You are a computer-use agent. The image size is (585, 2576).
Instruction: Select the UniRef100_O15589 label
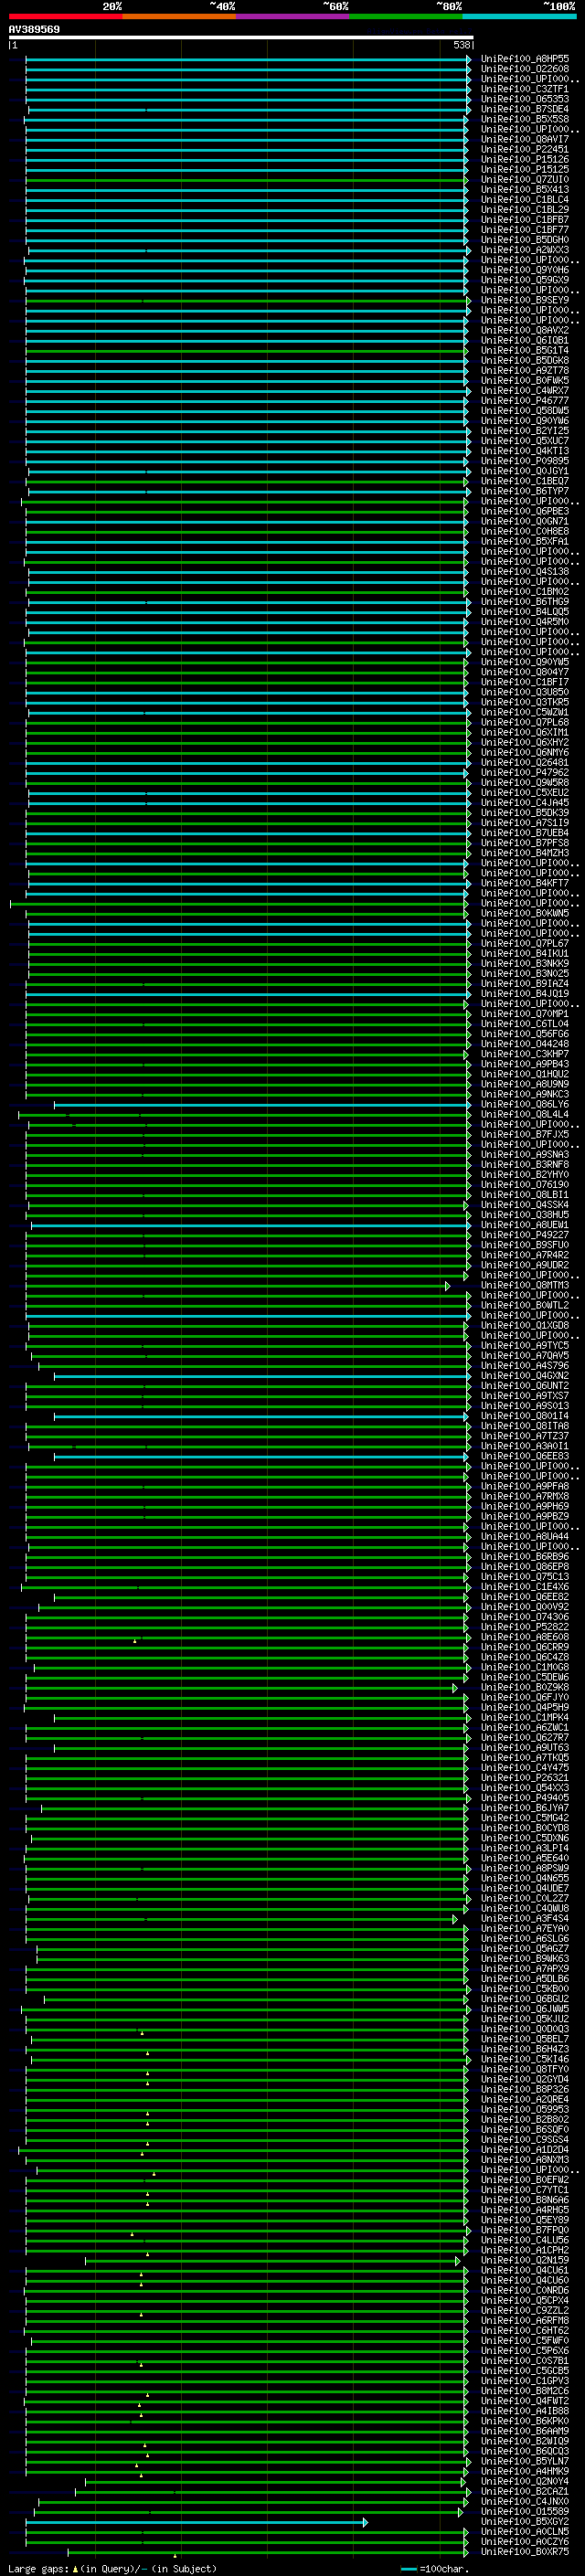(525, 2511)
